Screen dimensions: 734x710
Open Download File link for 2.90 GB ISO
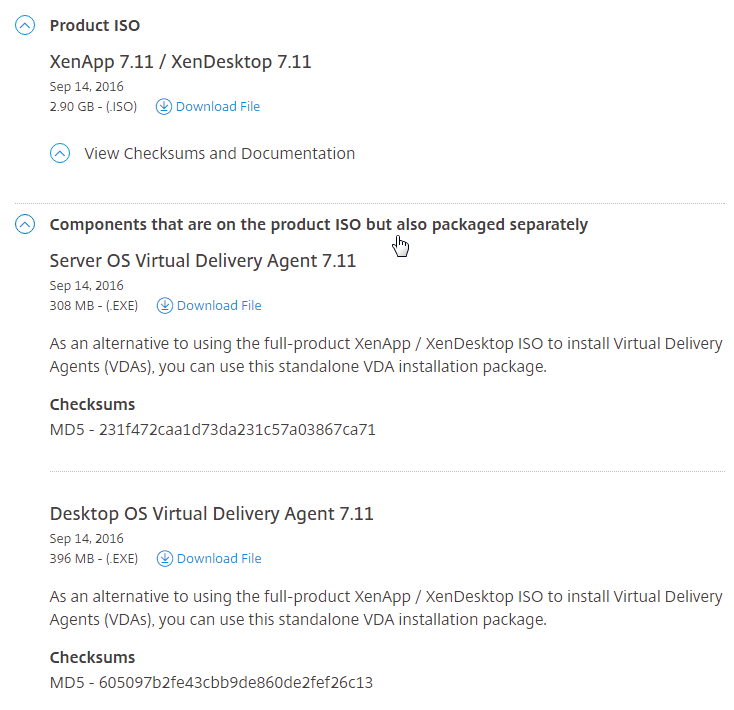[x=218, y=107]
